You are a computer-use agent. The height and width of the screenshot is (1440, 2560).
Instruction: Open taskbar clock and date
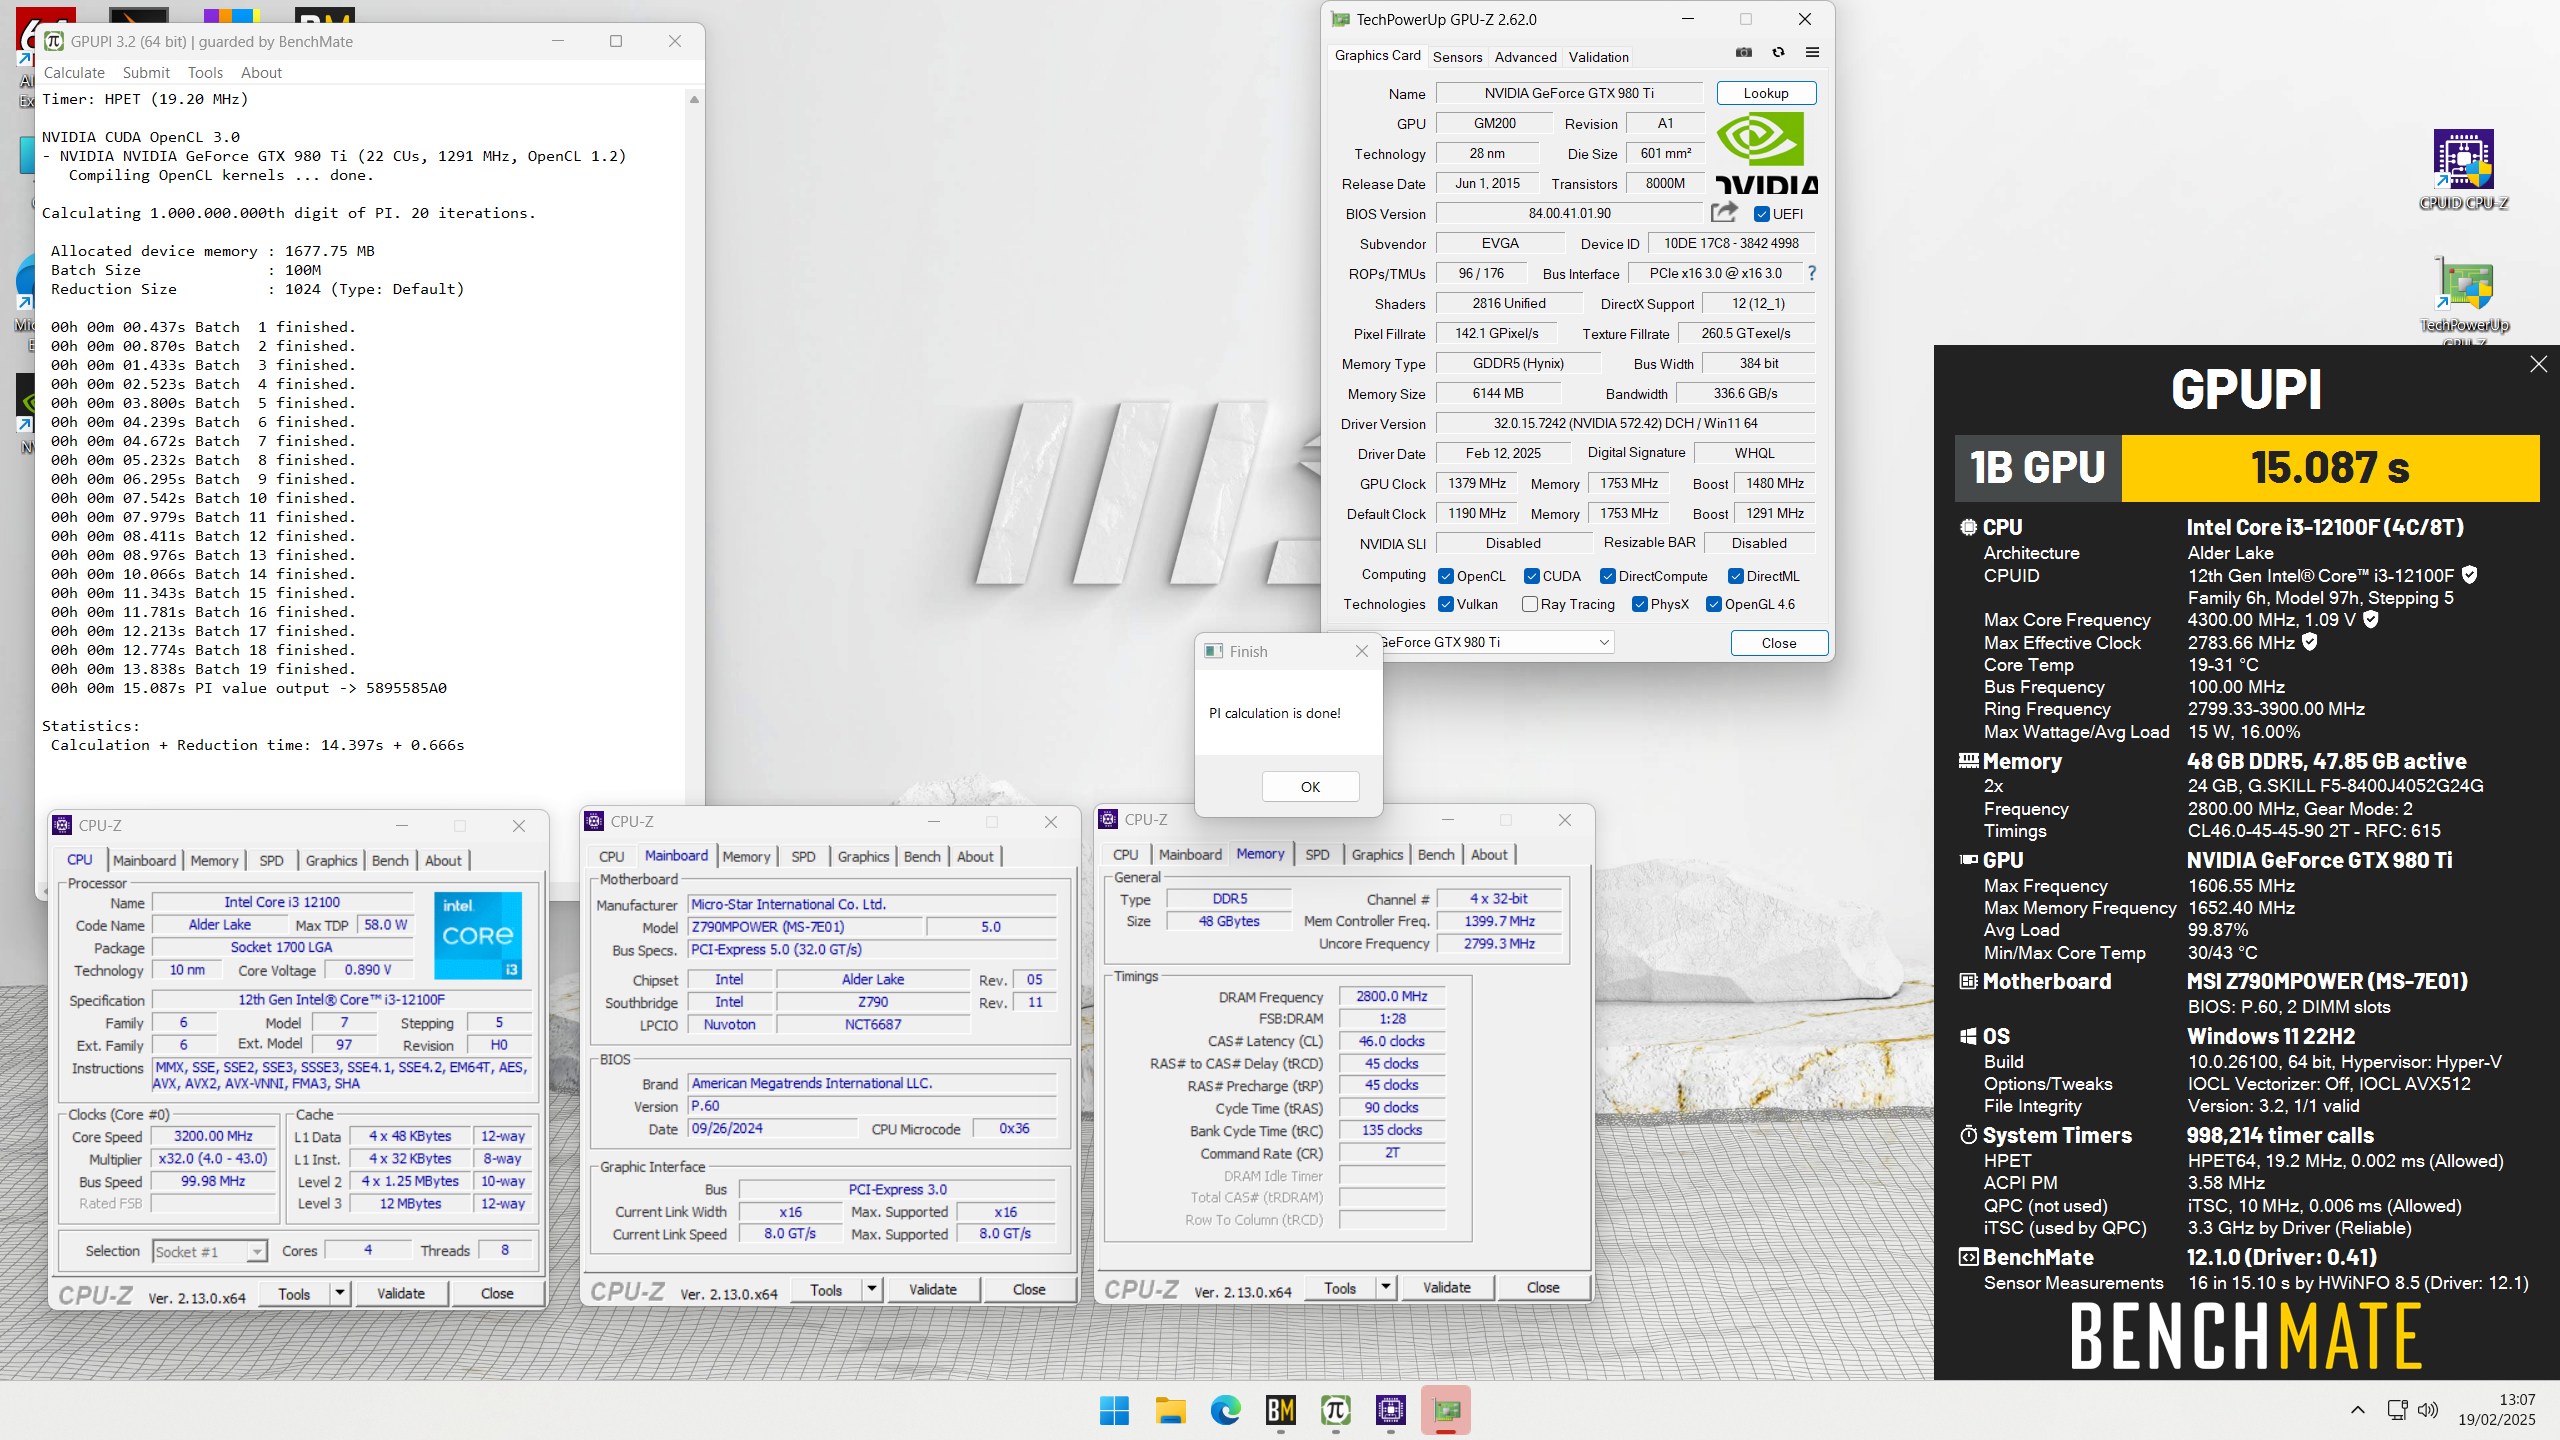[2497, 1410]
